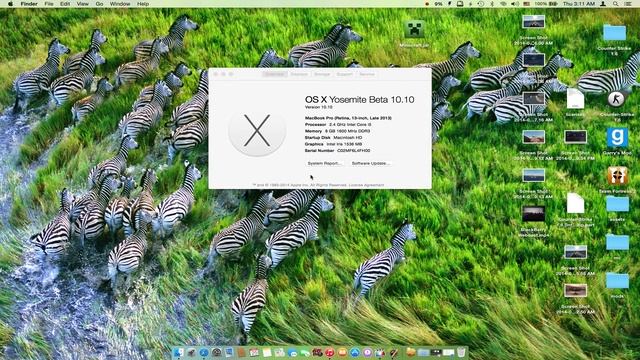Switch to the Overview tab

pyautogui.click(x=275, y=74)
